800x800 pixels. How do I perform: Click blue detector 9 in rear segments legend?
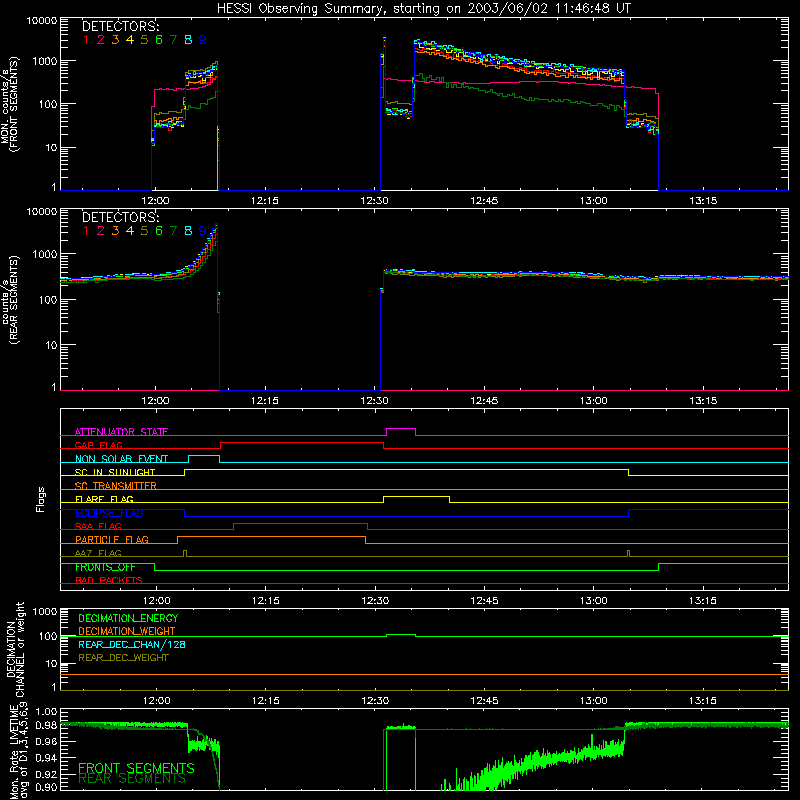pyautogui.click(x=203, y=231)
